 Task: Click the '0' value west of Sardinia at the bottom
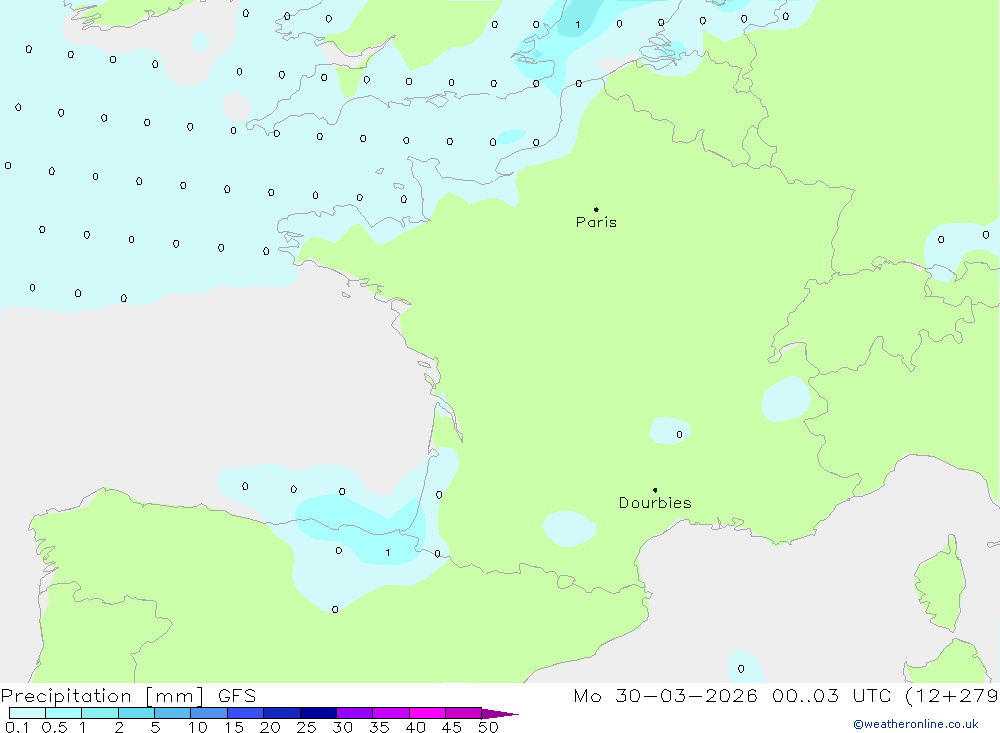pos(740,669)
